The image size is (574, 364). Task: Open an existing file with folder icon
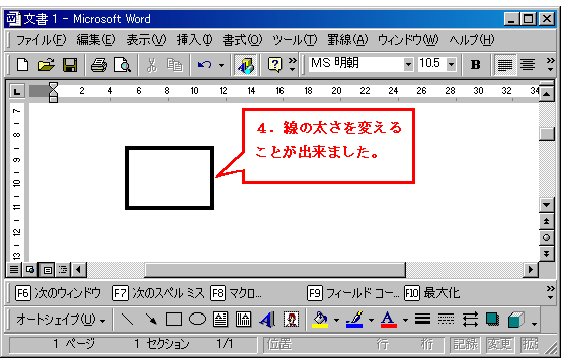(46, 65)
